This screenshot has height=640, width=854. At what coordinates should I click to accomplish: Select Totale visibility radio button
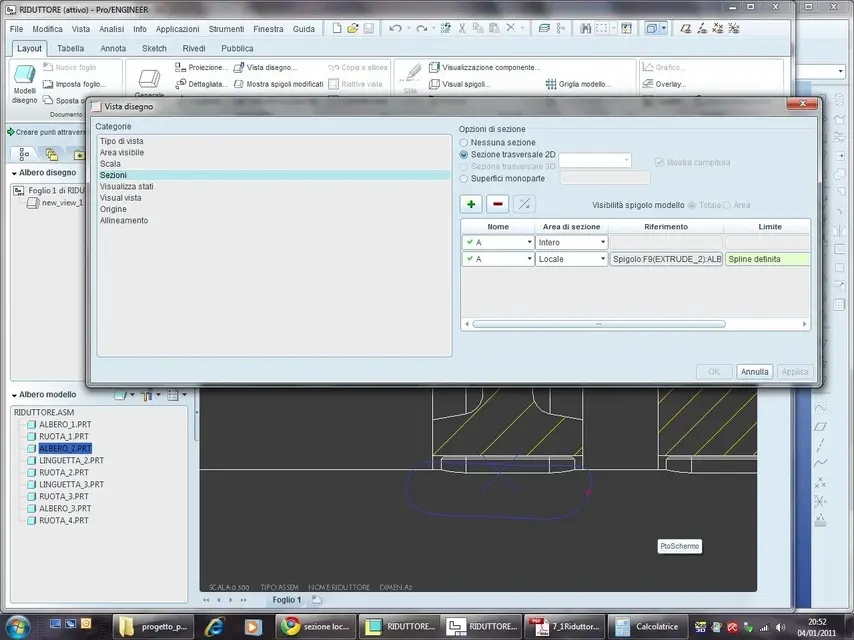pos(692,205)
